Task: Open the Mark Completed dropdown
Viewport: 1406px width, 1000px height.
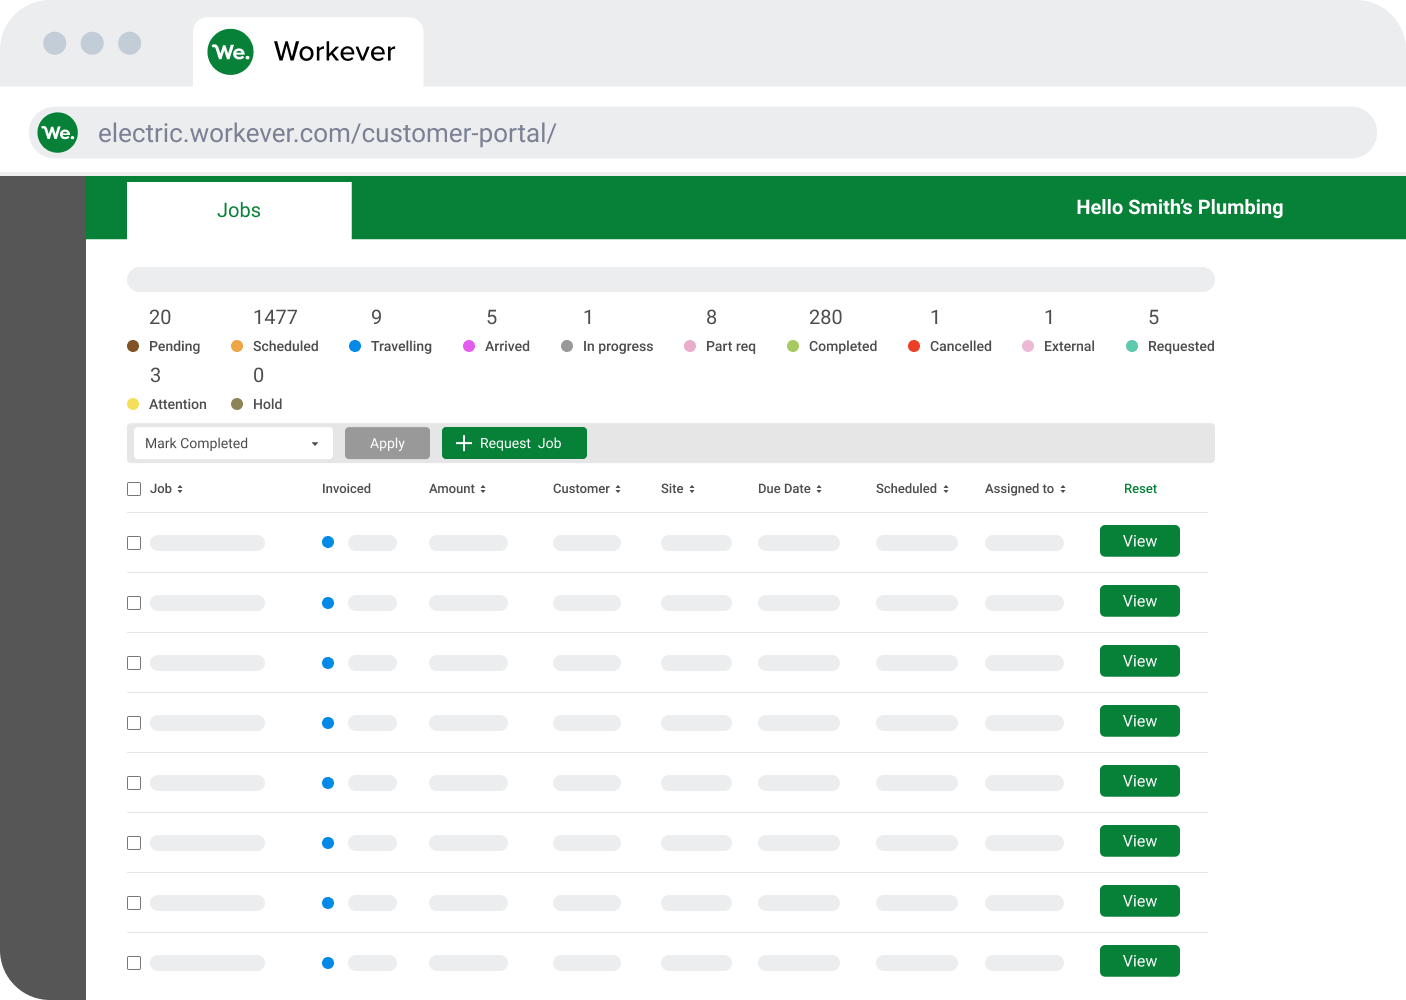Action: (x=232, y=443)
